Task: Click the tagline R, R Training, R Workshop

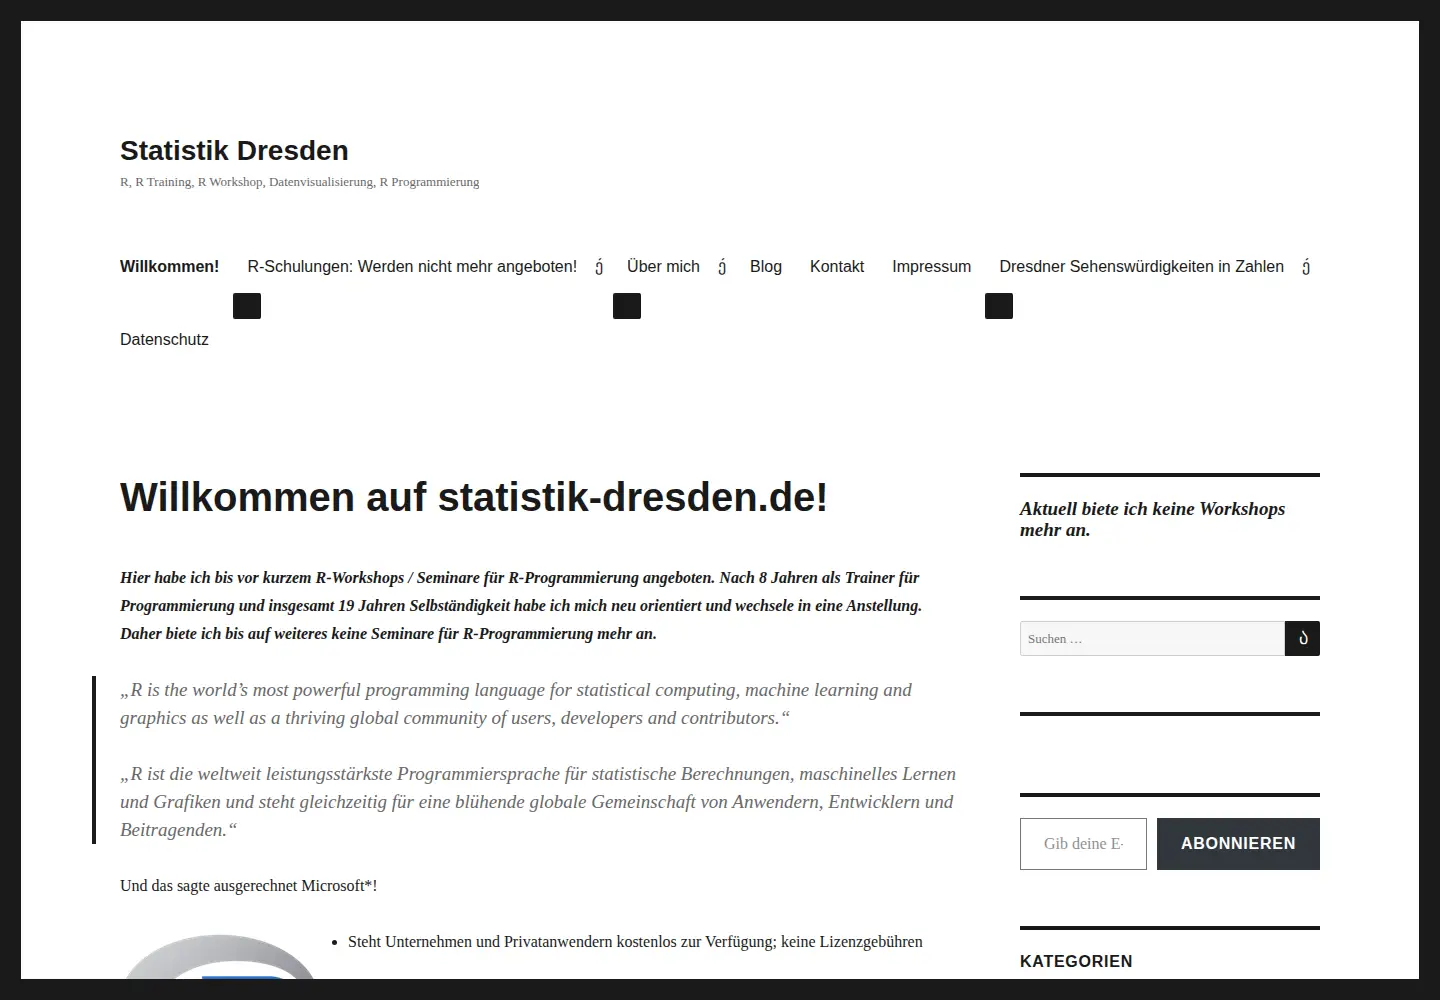Action: coord(299,182)
